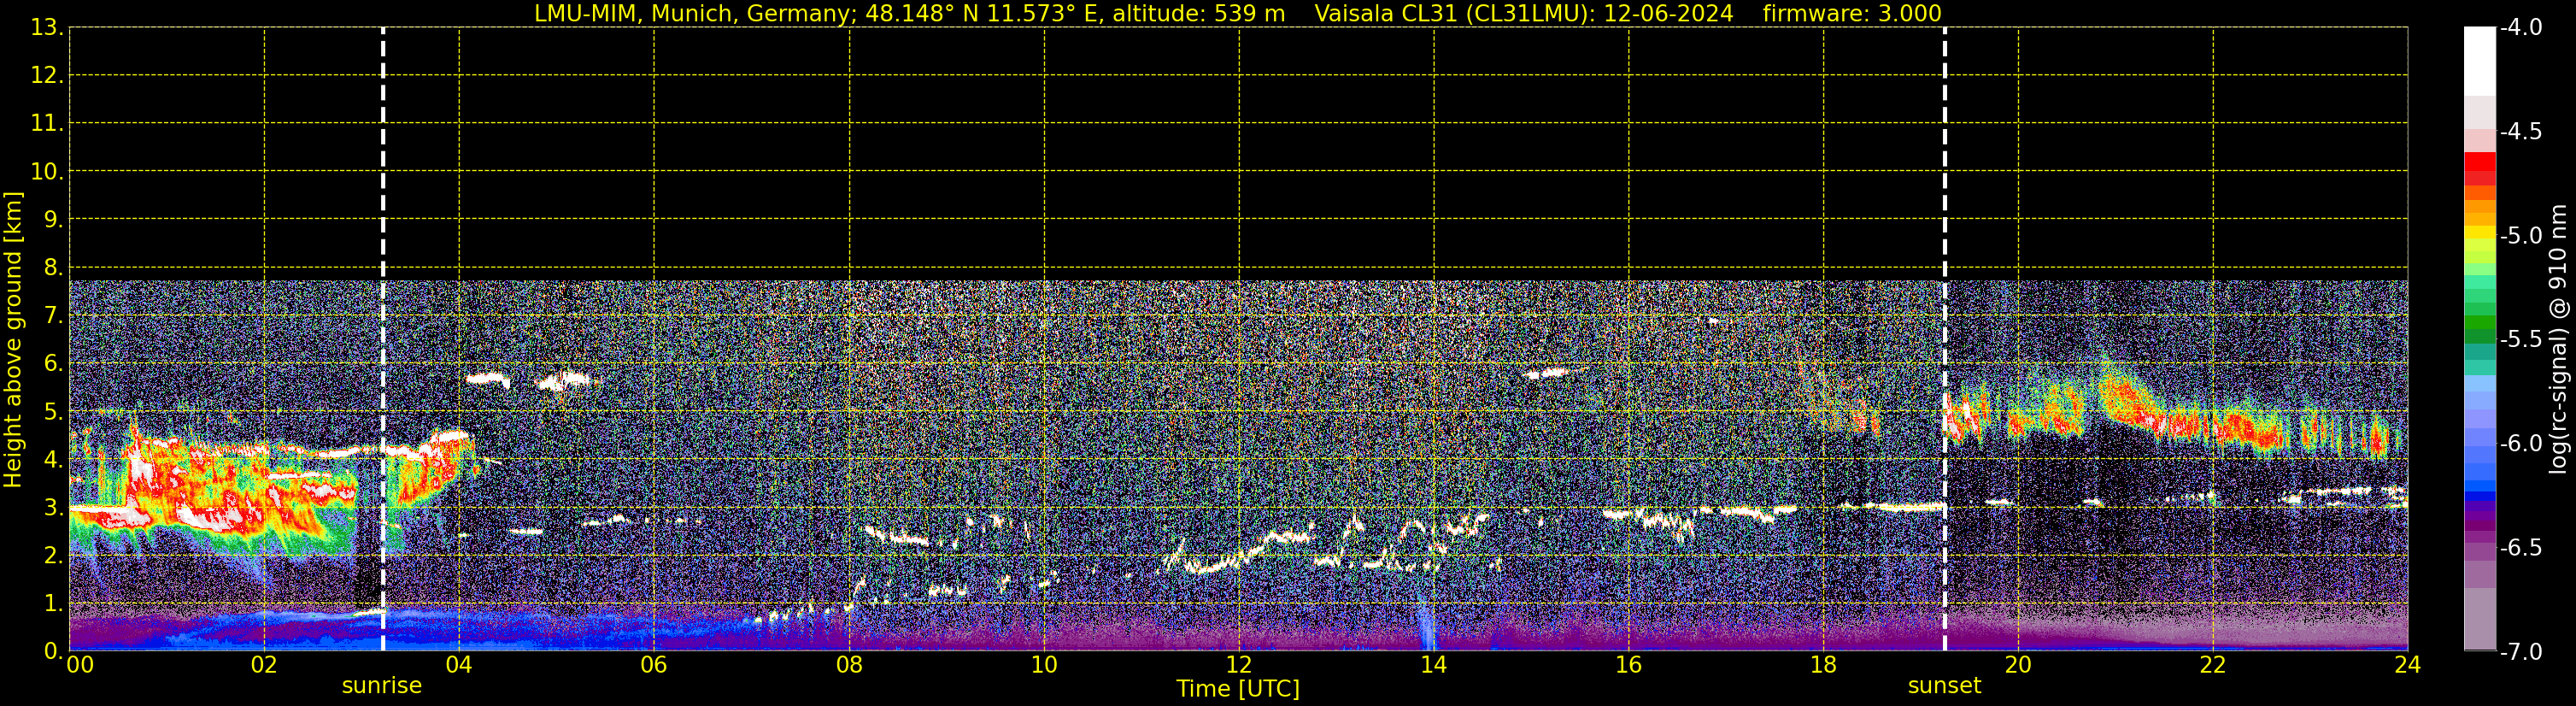The width and height of the screenshot is (2576, 706).
Task: Click the "5." height axis tick label
Action: pos(53,412)
